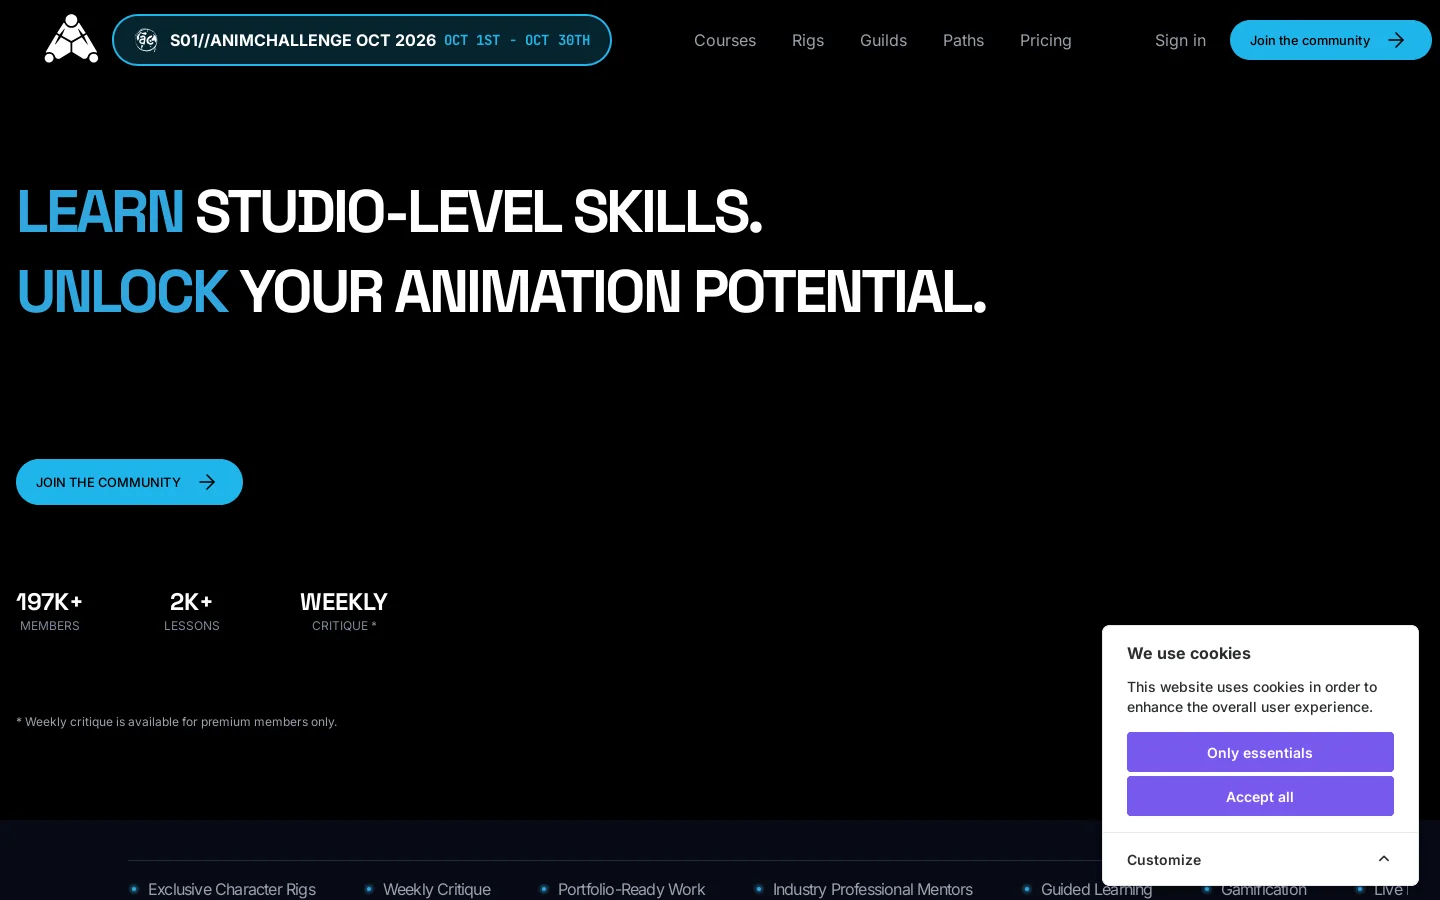Click the Sign in link
The image size is (1440, 900).
tap(1180, 40)
